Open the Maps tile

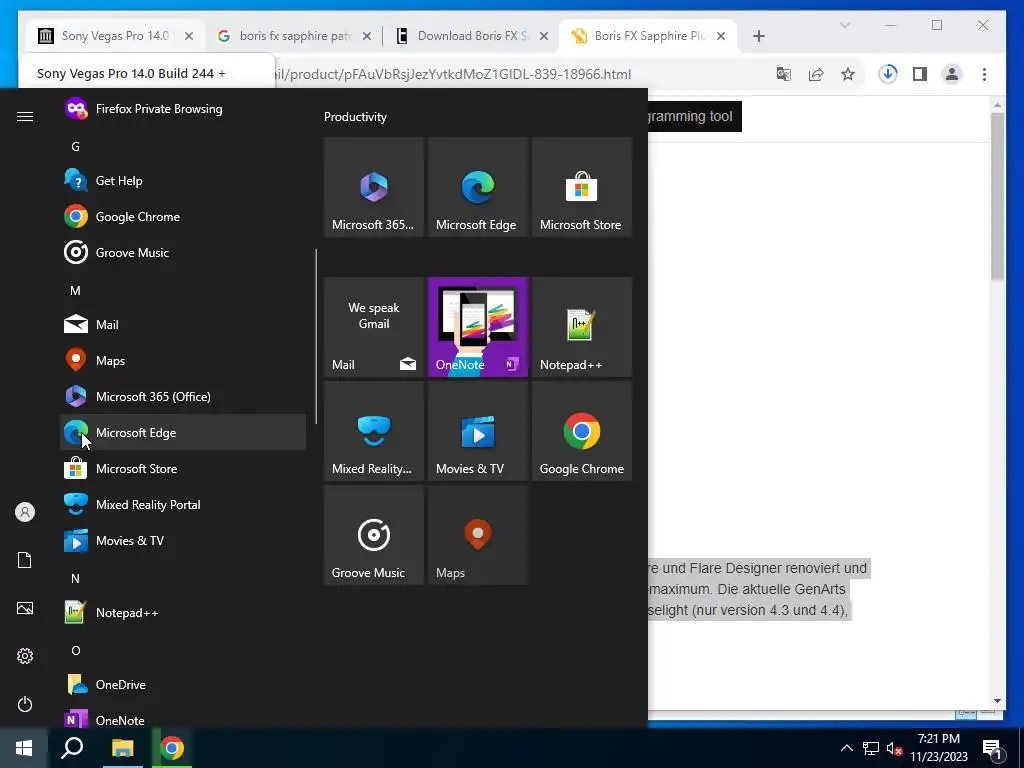[x=477, y=535]
